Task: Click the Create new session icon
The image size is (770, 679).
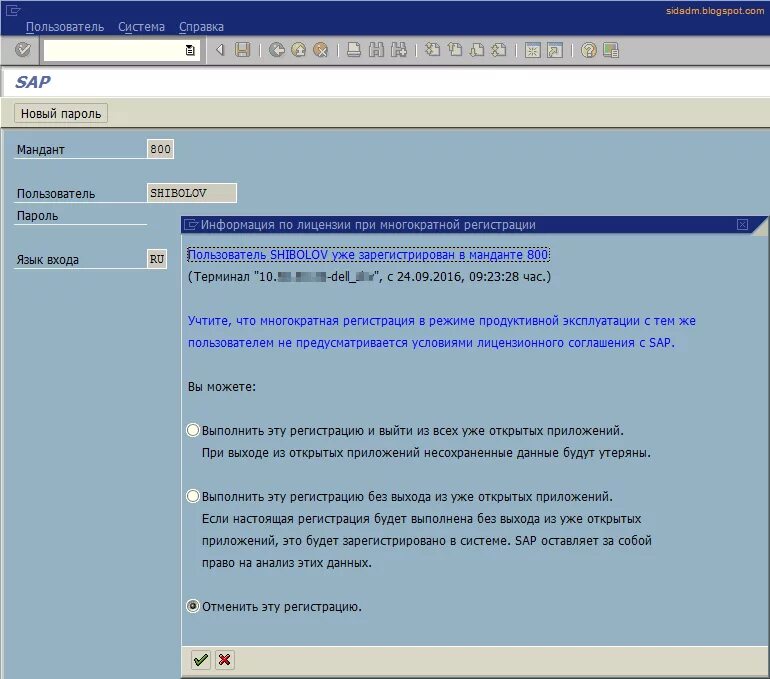Action: click(533, 50)
